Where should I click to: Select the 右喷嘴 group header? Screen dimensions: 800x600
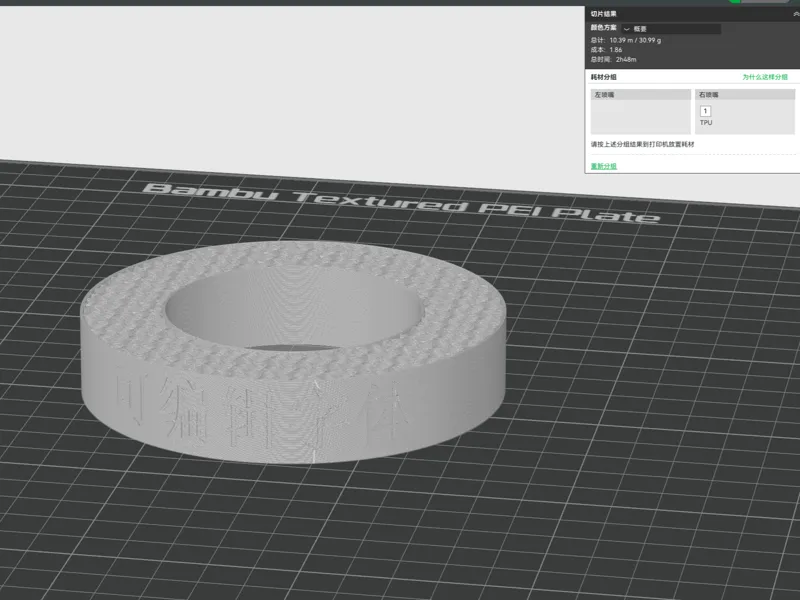point(745,94)
